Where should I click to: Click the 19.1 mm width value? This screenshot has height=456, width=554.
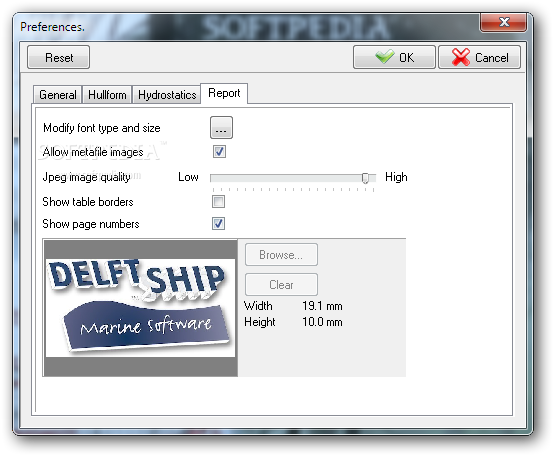pos(322,306)
